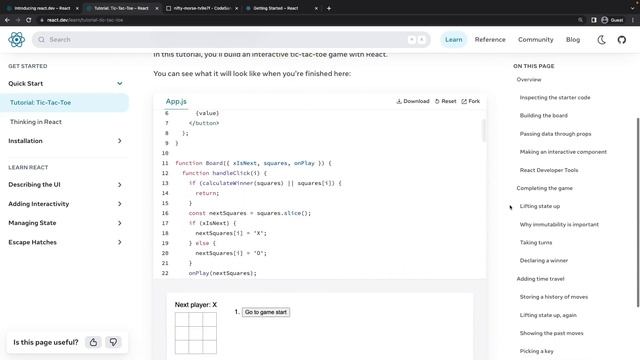Open the Community nav item
Image resolution: width=640 pixels, height=360 pixels.
coord(536,40)
